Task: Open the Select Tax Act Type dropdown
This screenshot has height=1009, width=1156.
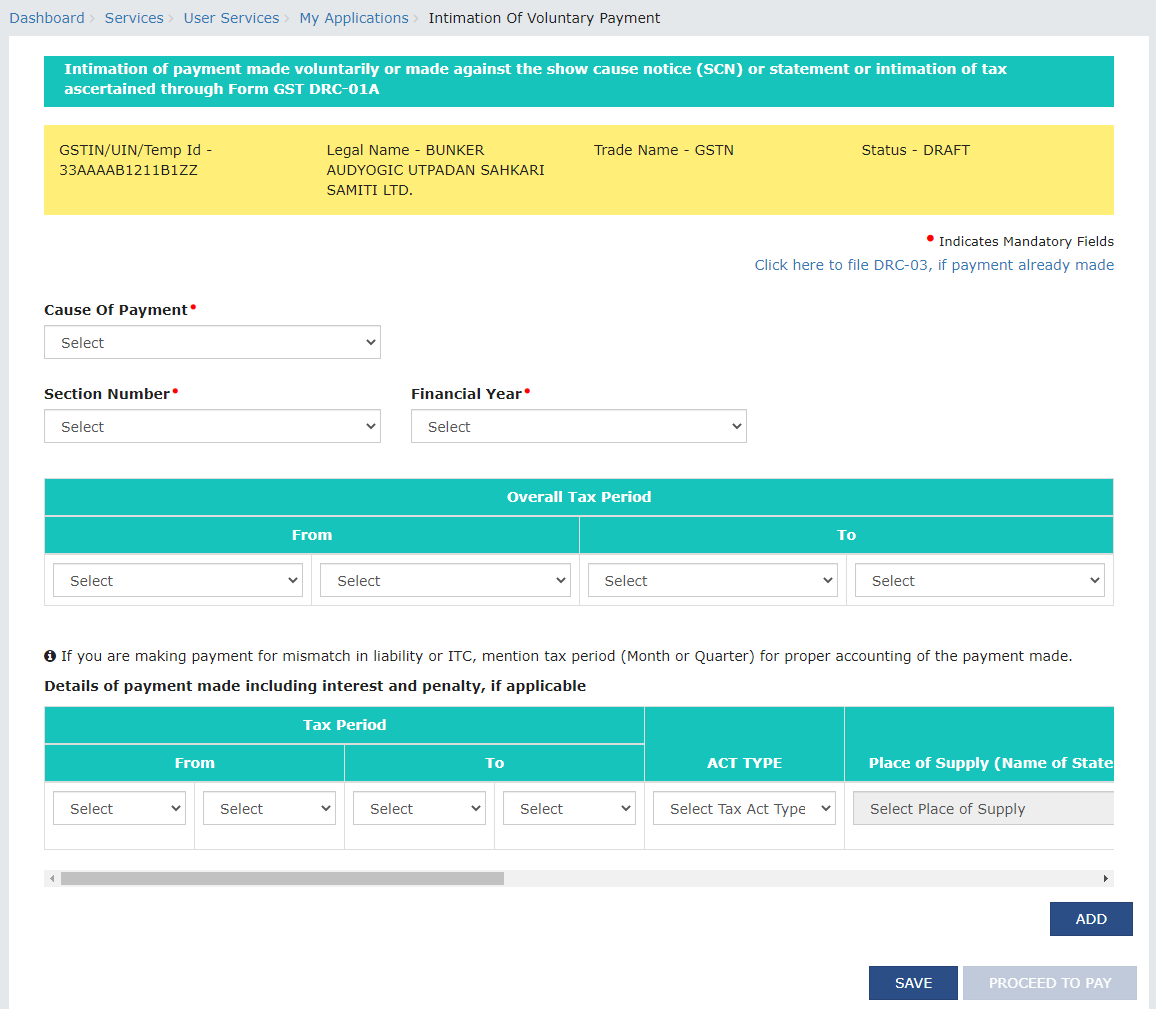Action: point(744,808)
